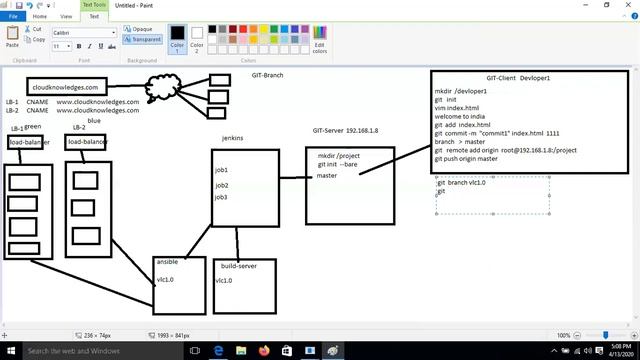Pick the turquoise blue palette swatch
This screenshot has height=360, width=640.
coord(284,29)
